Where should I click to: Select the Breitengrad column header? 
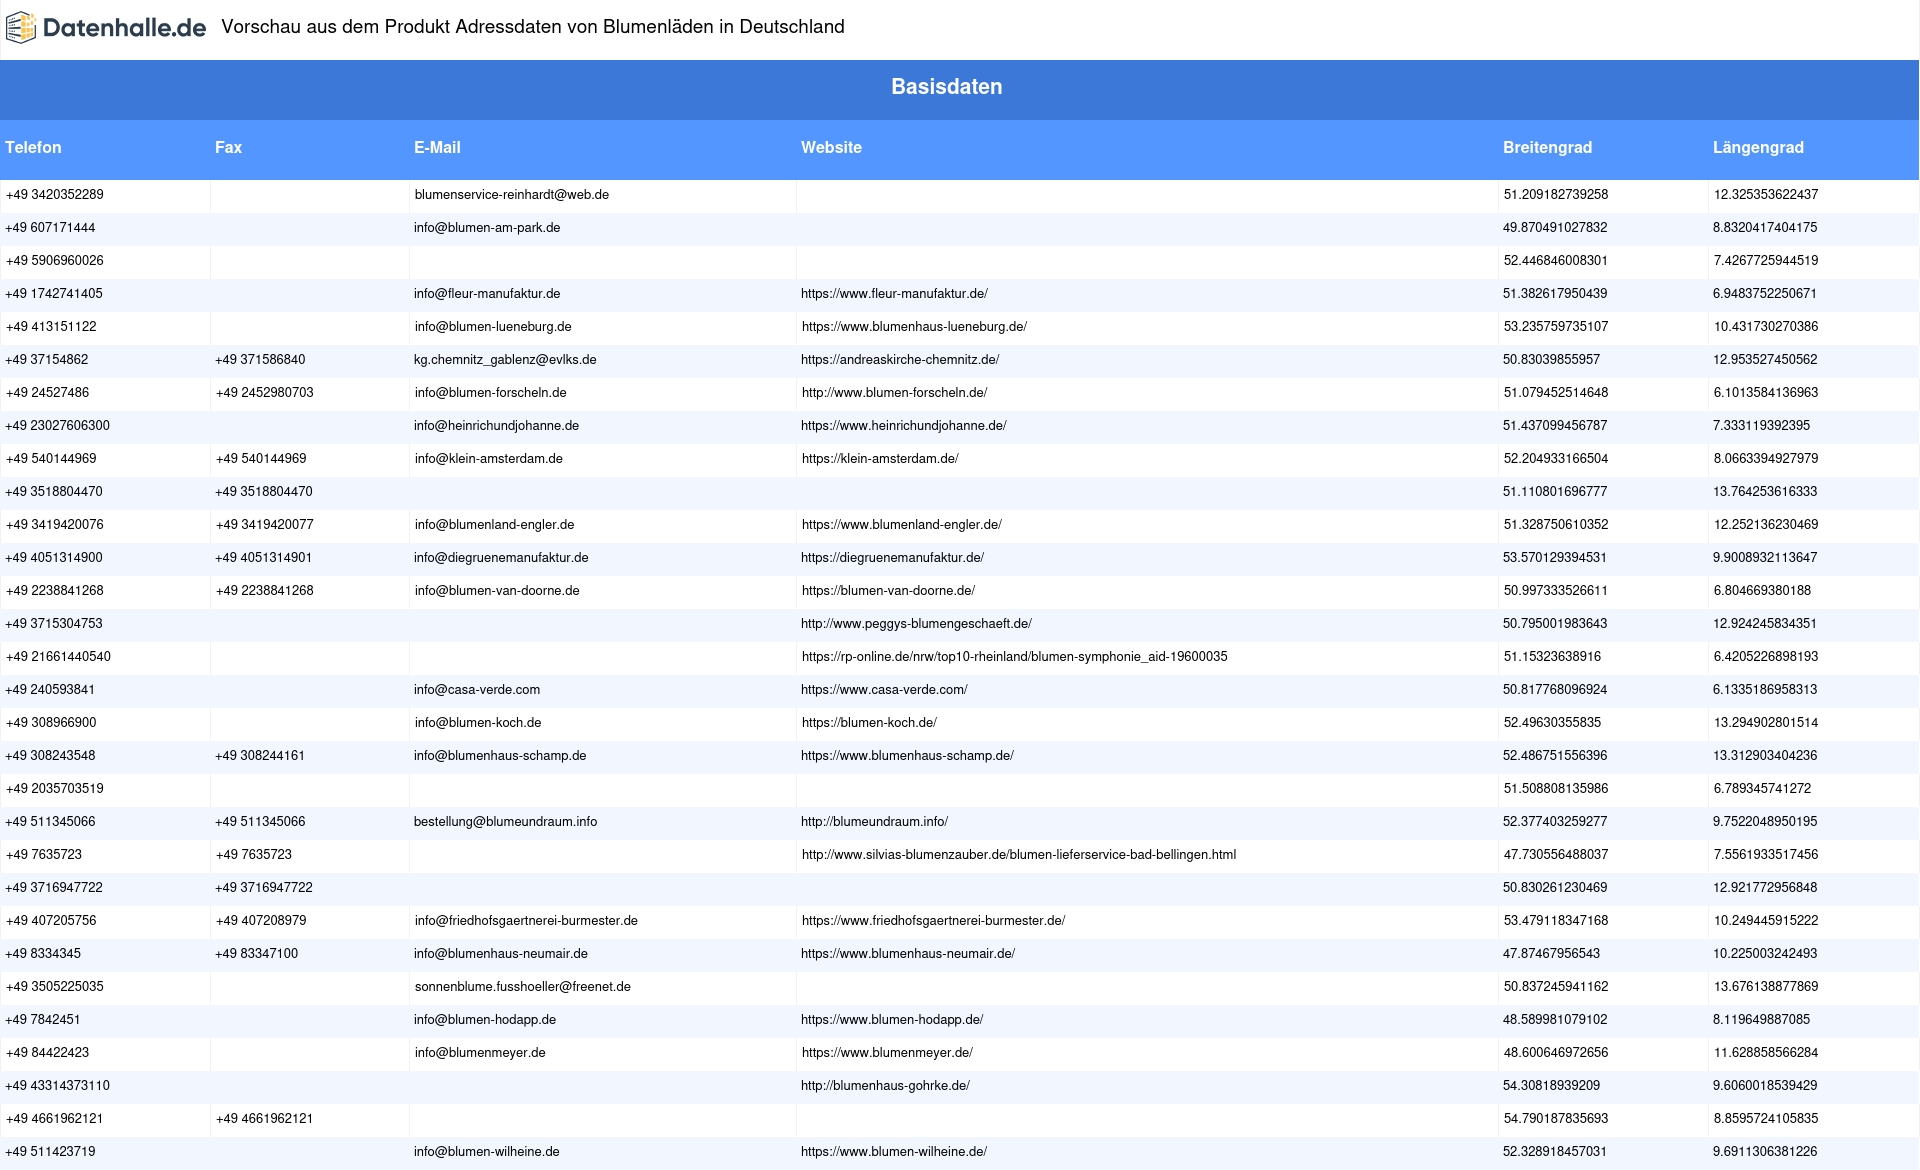[1547, 147]
